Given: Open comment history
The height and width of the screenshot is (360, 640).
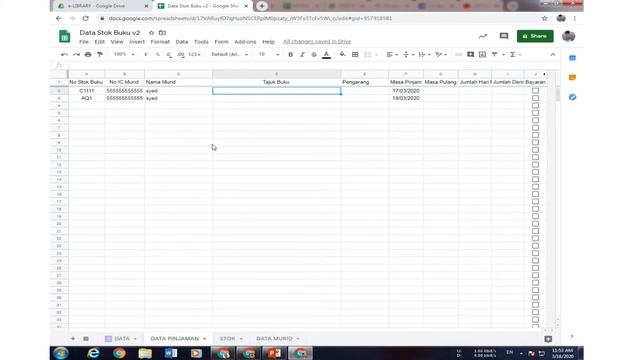Looking at the screenshot, I should tap(504, 36).
